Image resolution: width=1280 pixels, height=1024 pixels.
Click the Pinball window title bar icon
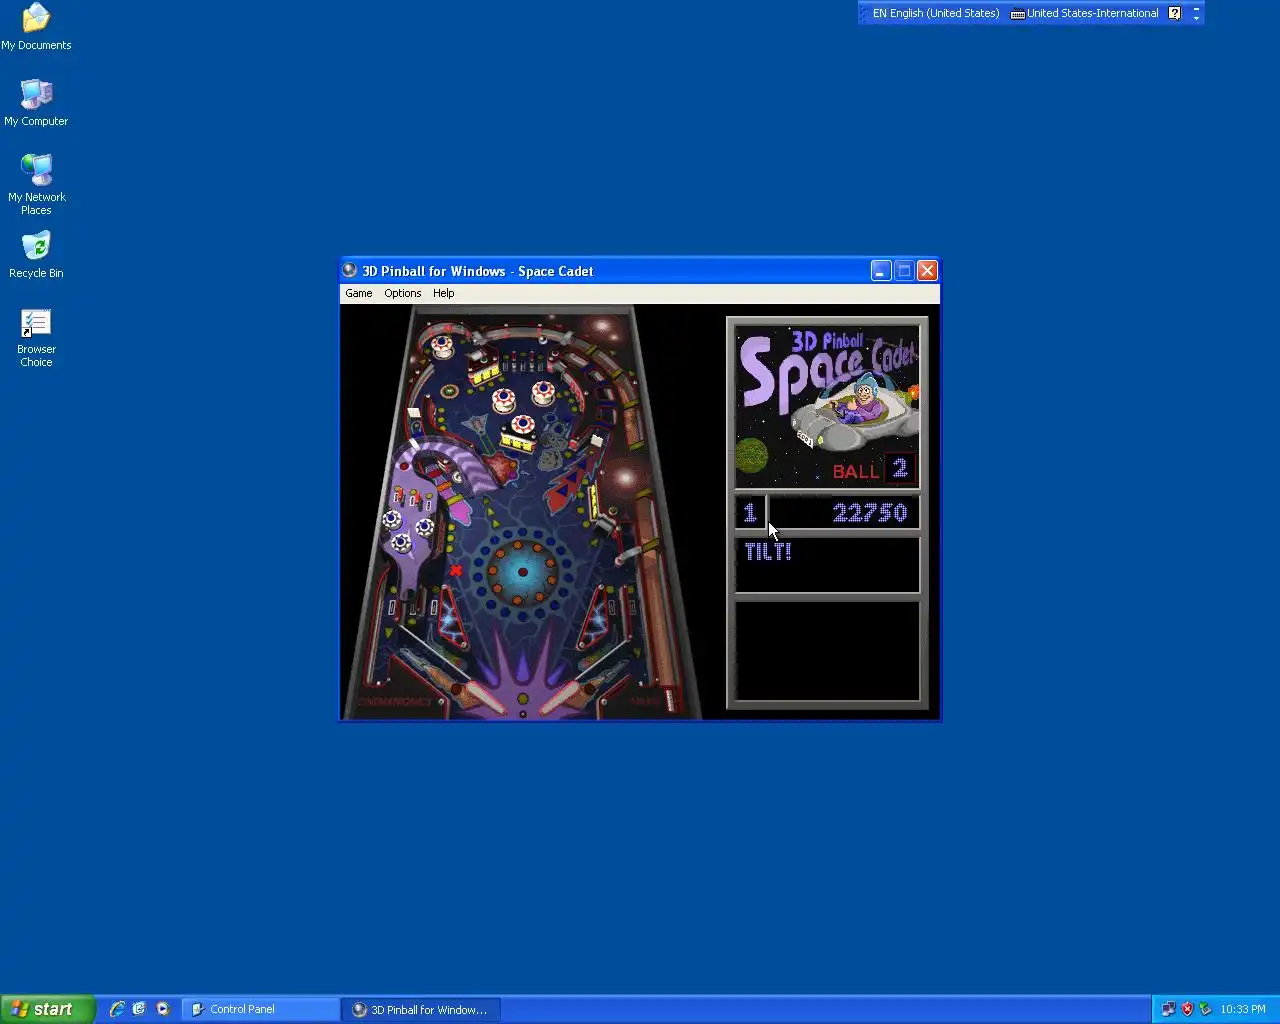350,270
